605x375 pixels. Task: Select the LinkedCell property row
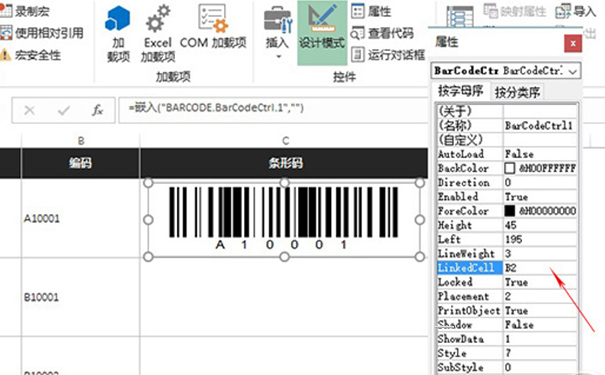(x=507, y=268)
